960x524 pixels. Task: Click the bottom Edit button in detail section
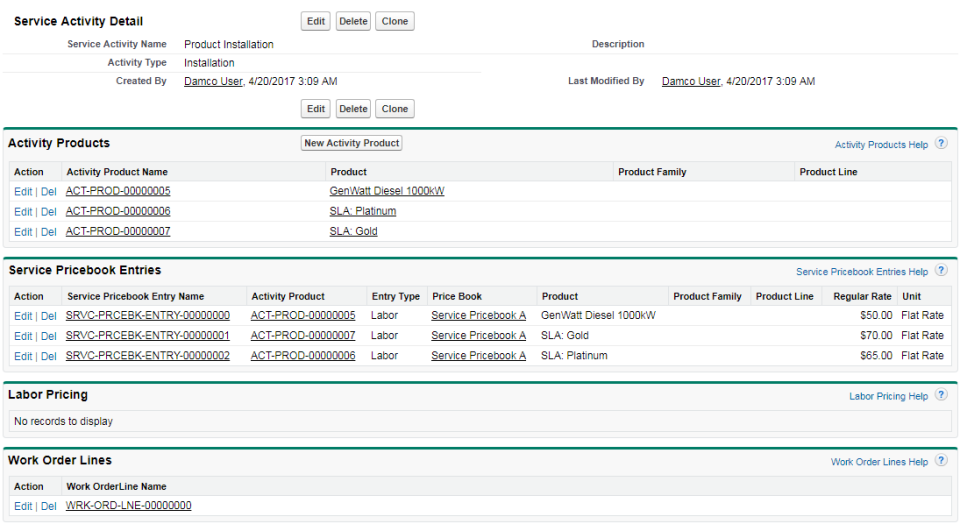(316, 109)
